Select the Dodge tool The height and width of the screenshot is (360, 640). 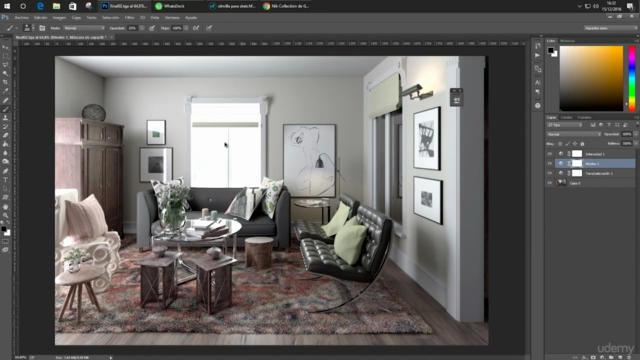(x=6, y=162)
